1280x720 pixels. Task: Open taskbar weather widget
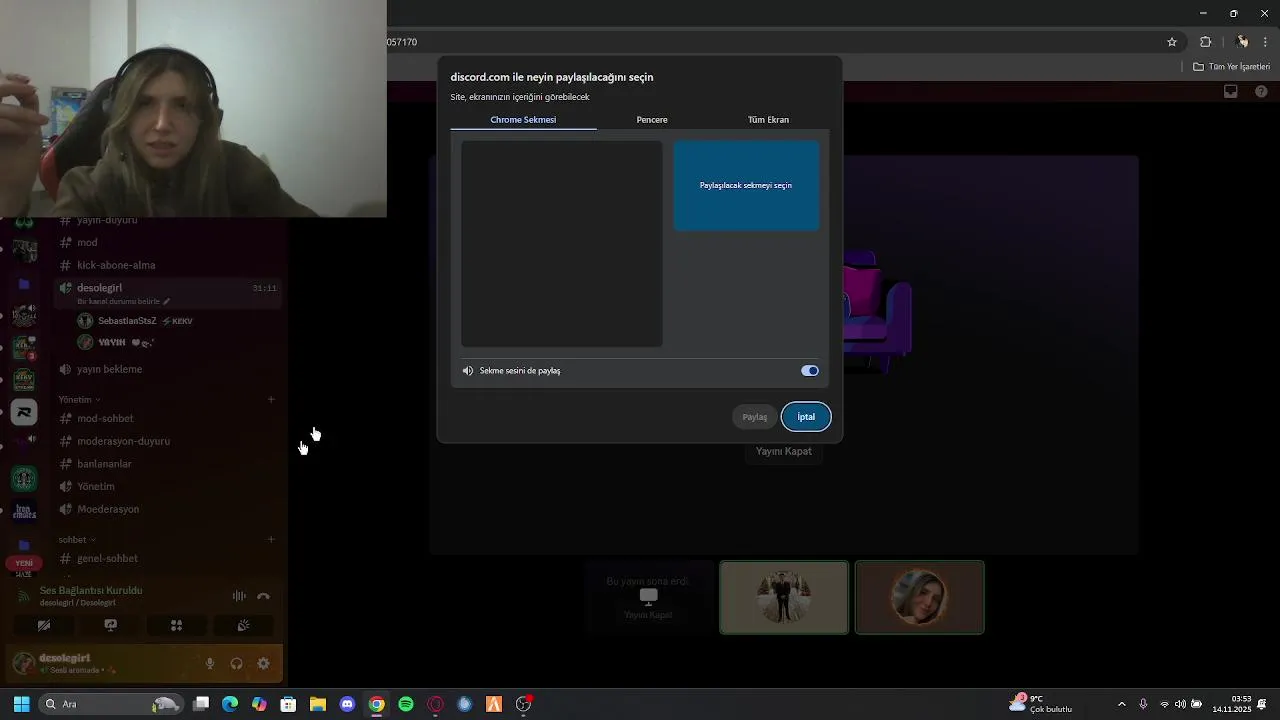(1040, 704)
